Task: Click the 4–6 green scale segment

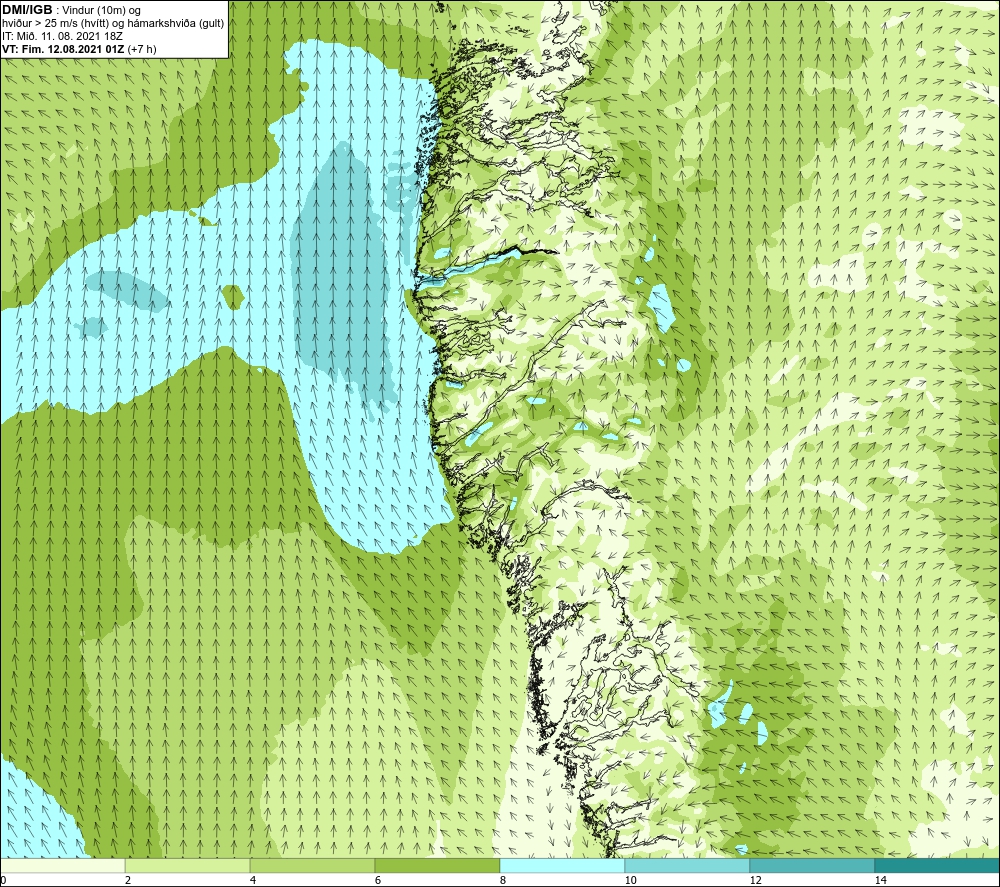Action: (312, 866)
